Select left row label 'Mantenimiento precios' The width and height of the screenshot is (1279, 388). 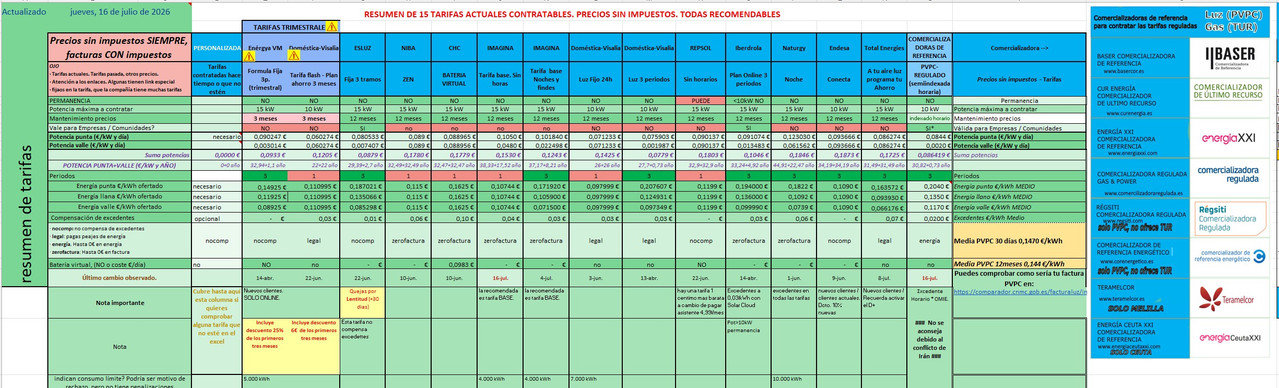coord(119,119)
